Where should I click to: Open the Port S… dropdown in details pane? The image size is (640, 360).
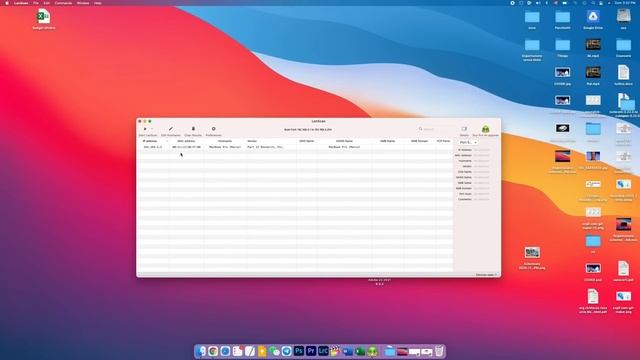(468, 142)
